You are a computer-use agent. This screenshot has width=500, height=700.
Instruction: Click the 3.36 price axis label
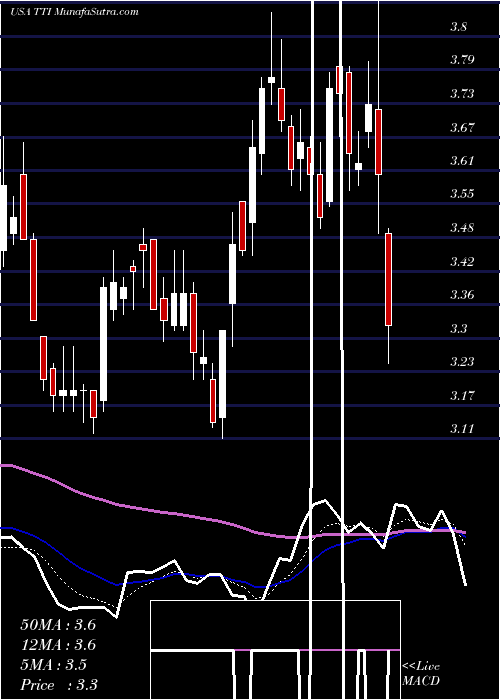click(462, 295)
